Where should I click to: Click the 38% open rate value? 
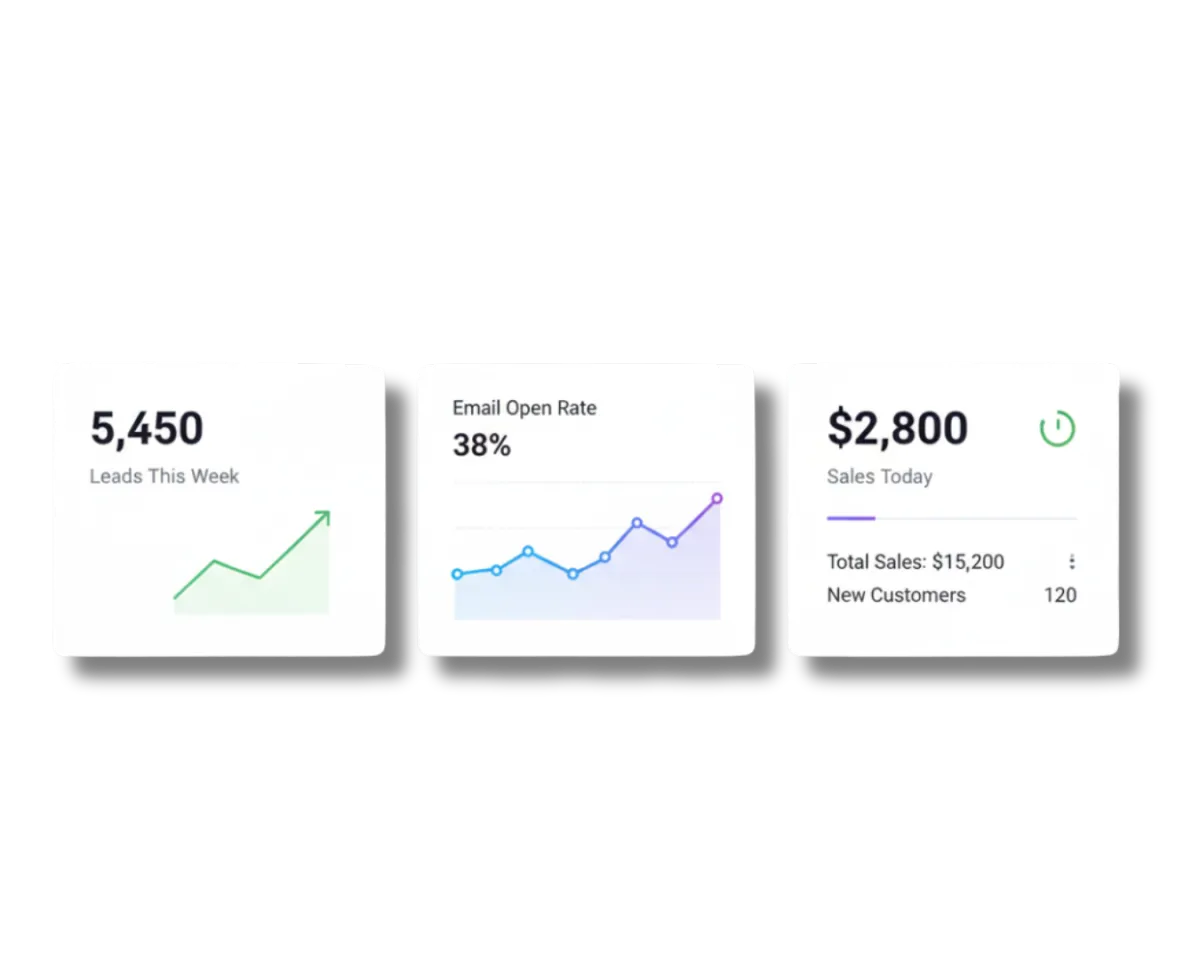pyautogui.click(x=481, y=445)
